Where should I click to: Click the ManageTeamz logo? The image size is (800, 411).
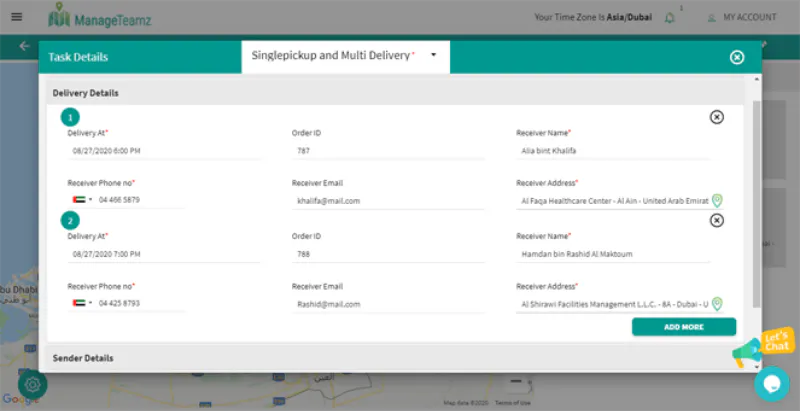100,17
